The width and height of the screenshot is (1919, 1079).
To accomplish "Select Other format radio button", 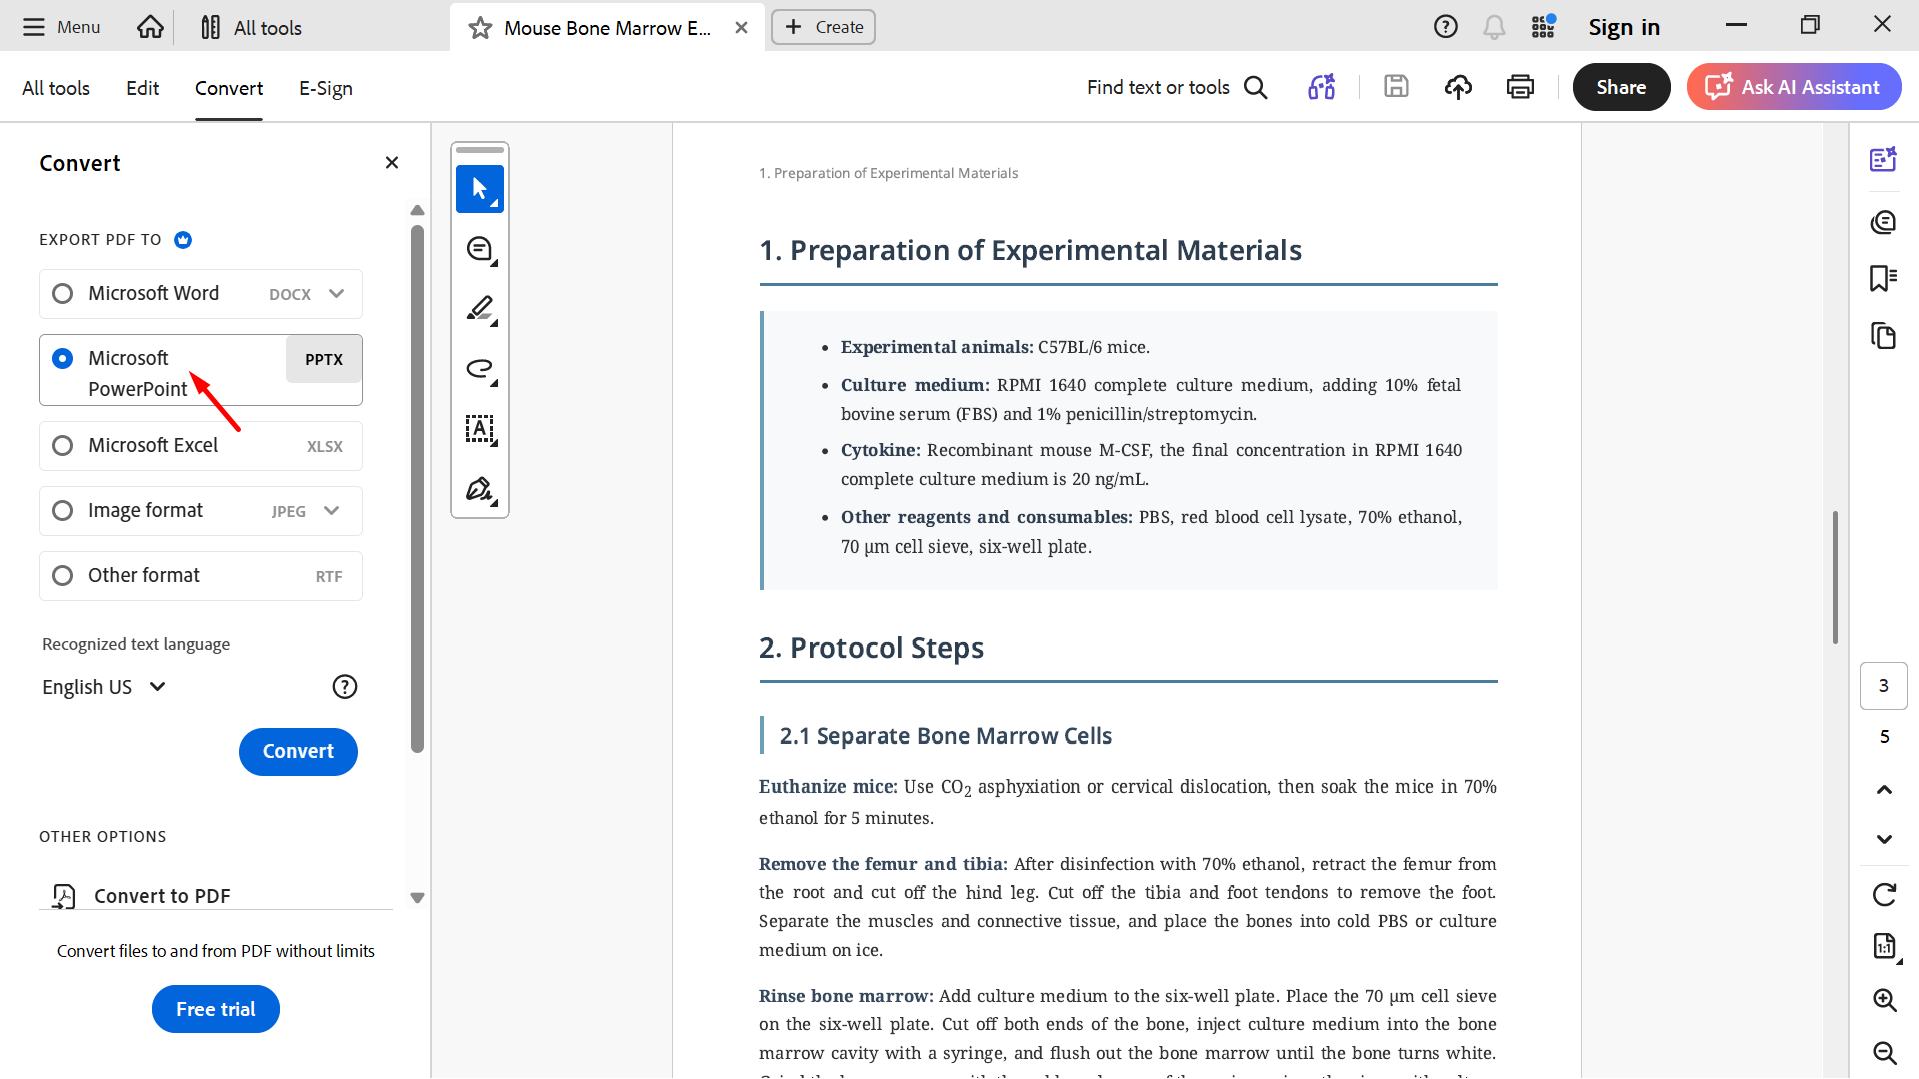I will pos(62,575).
